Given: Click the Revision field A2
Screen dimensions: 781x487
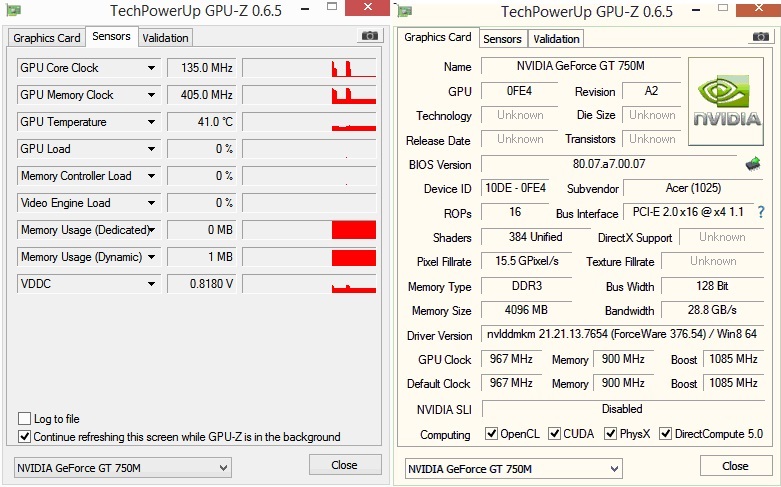Looking at the screenshot, I should [651, 91].
